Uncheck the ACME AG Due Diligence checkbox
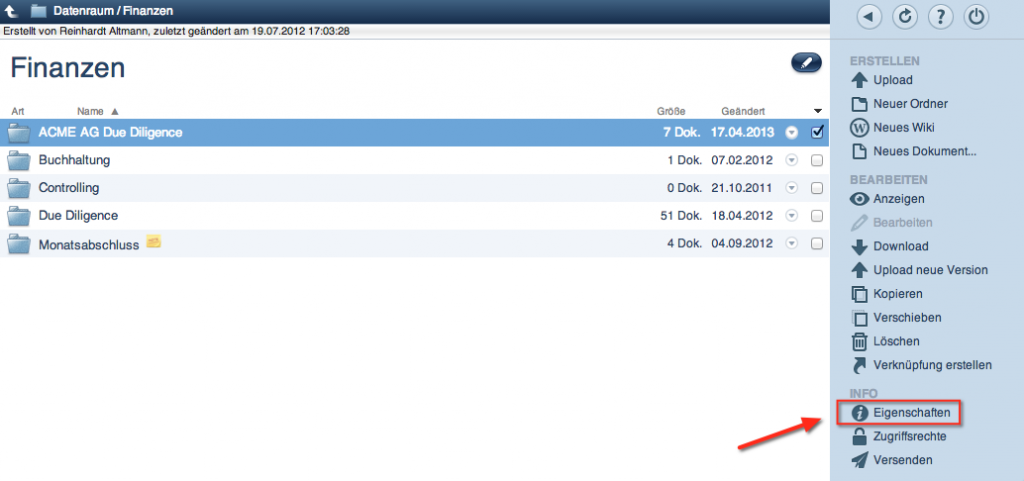This screenshot has width=1024, height=481. [x=817, y=132]
